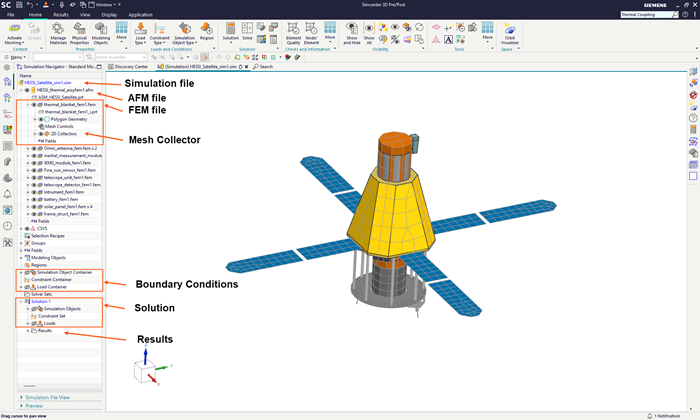Click the notification bell in the left sidebar
This screenshot has height=420, width=700.
pyautogui.click(x=8, y=194)
